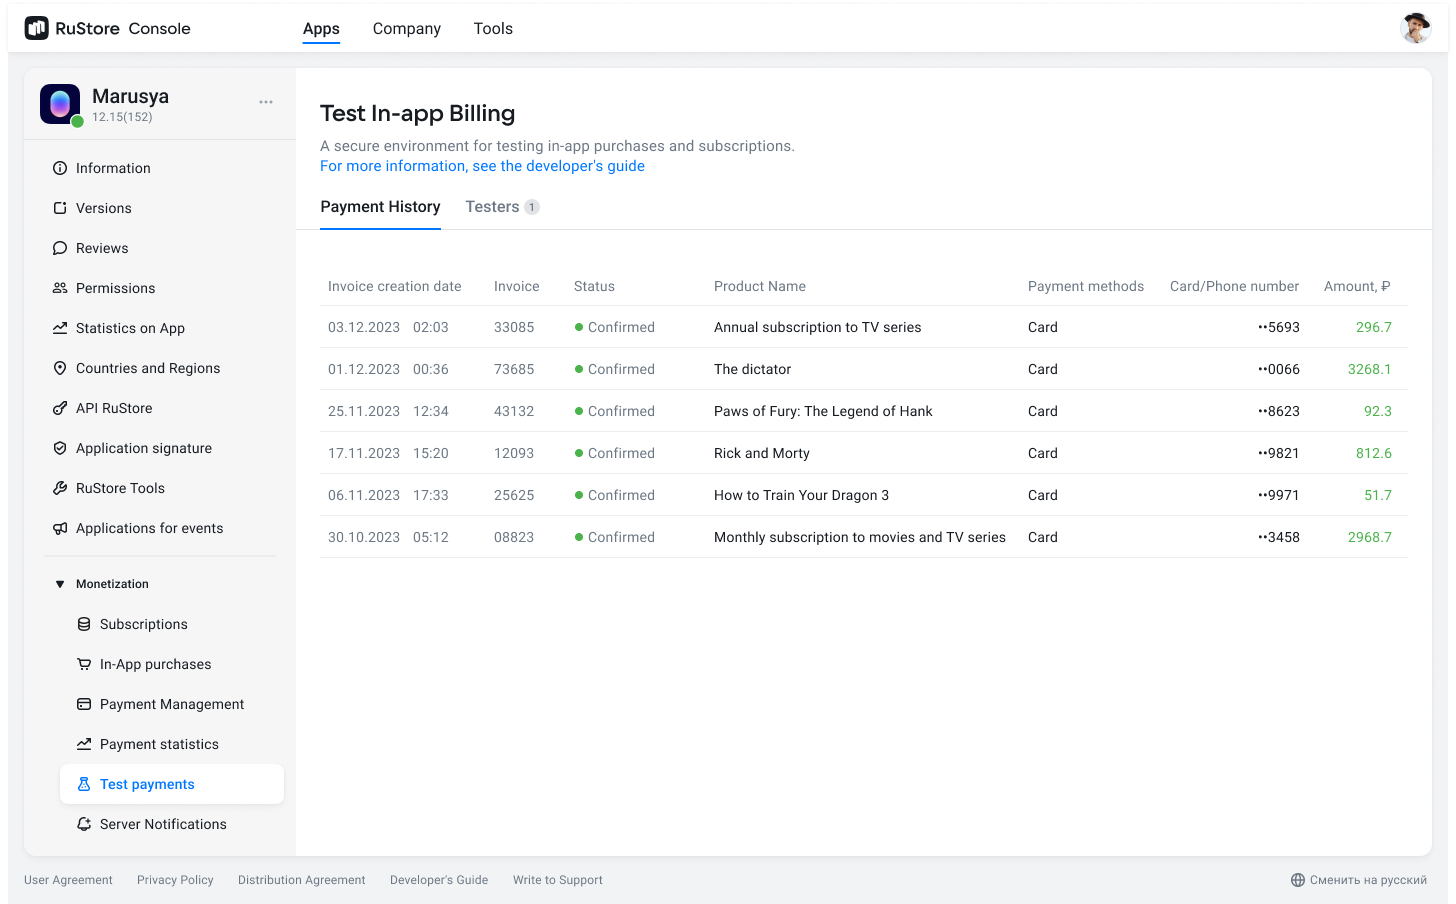Screen dimensions: 1456x904
Task: Open the user avatar profile menu
Action: pos(1416,28)
